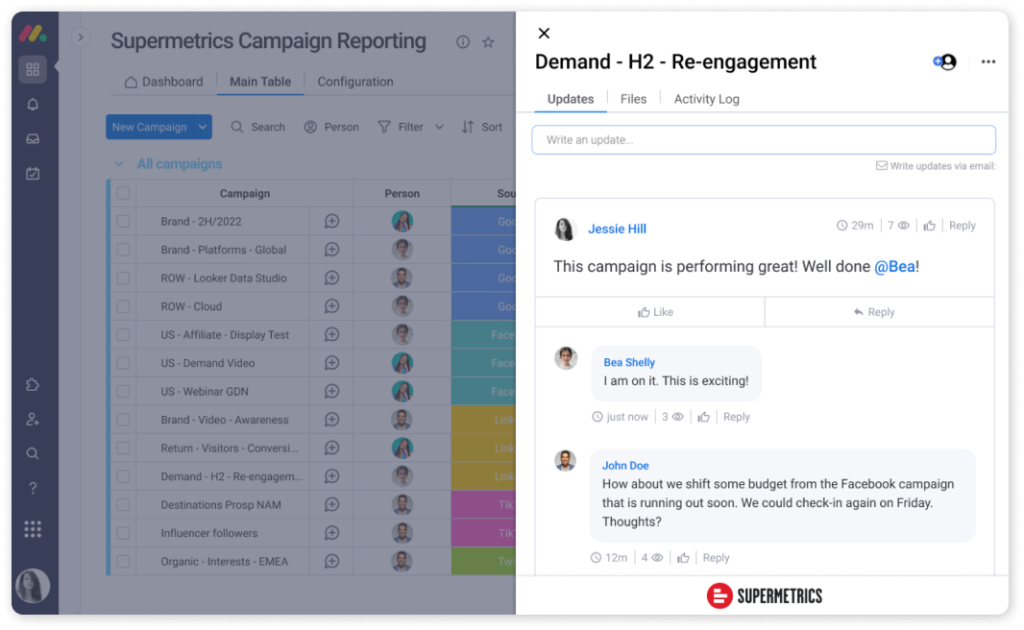
Task: Open updates bubble for Destinations Prosp NAM
Action: point(332,505)
